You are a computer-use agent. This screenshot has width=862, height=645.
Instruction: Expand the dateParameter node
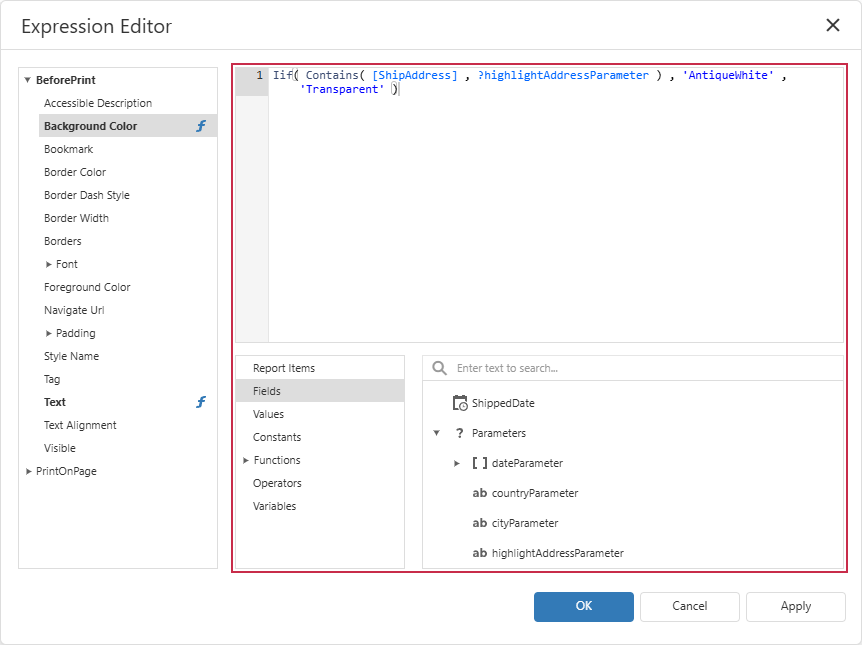pos(456,463)
